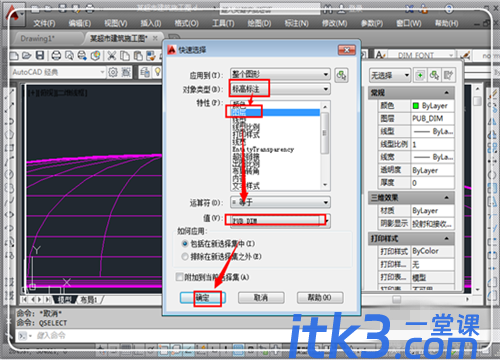500x360 pixels.
Task: Click the text style icon left of DIM_FONT
Action: coord(380,55)
